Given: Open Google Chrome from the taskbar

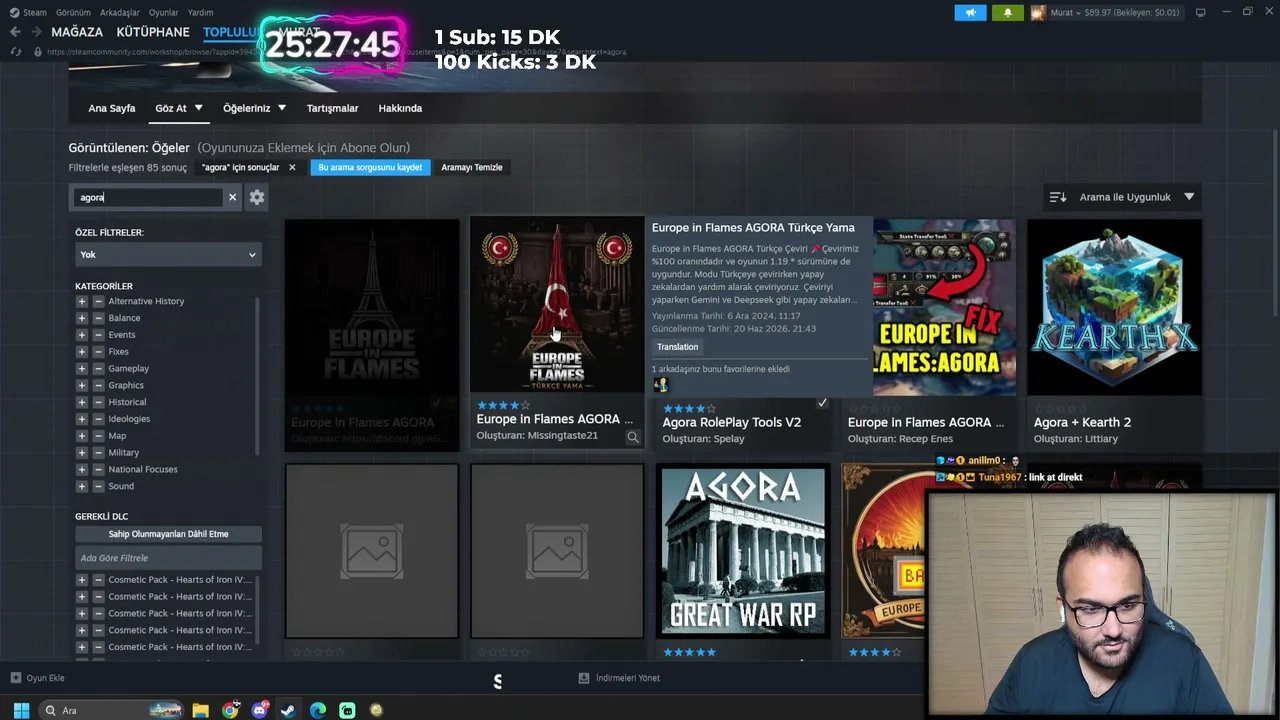Looking at the screenshot, I should click(x=230, y=710).
